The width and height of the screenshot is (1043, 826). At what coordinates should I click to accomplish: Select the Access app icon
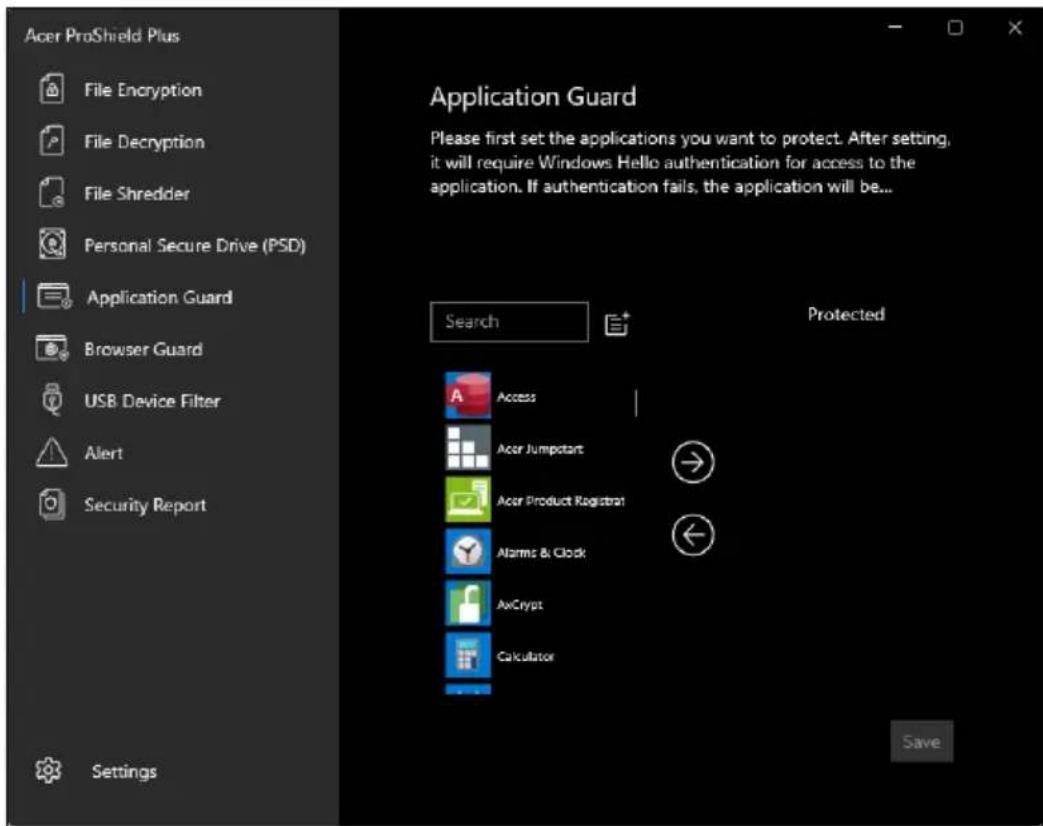(x=468, y=396)
